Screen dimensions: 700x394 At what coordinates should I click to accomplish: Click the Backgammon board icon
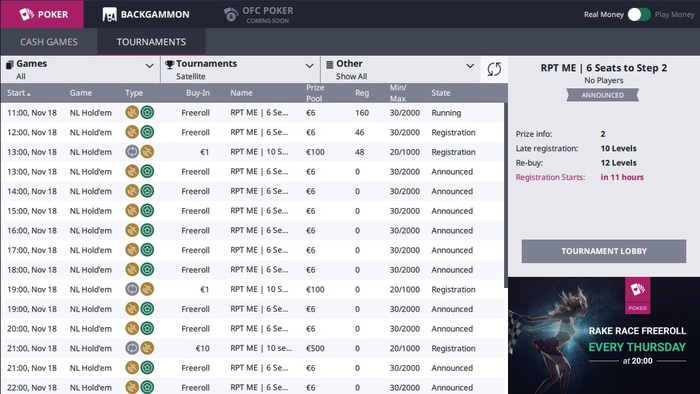tap(109, 14)
